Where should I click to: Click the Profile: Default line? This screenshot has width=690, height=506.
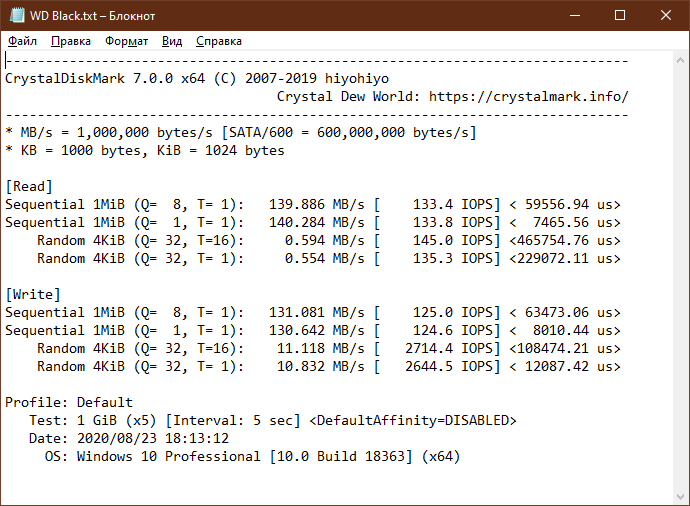[69, 402]
